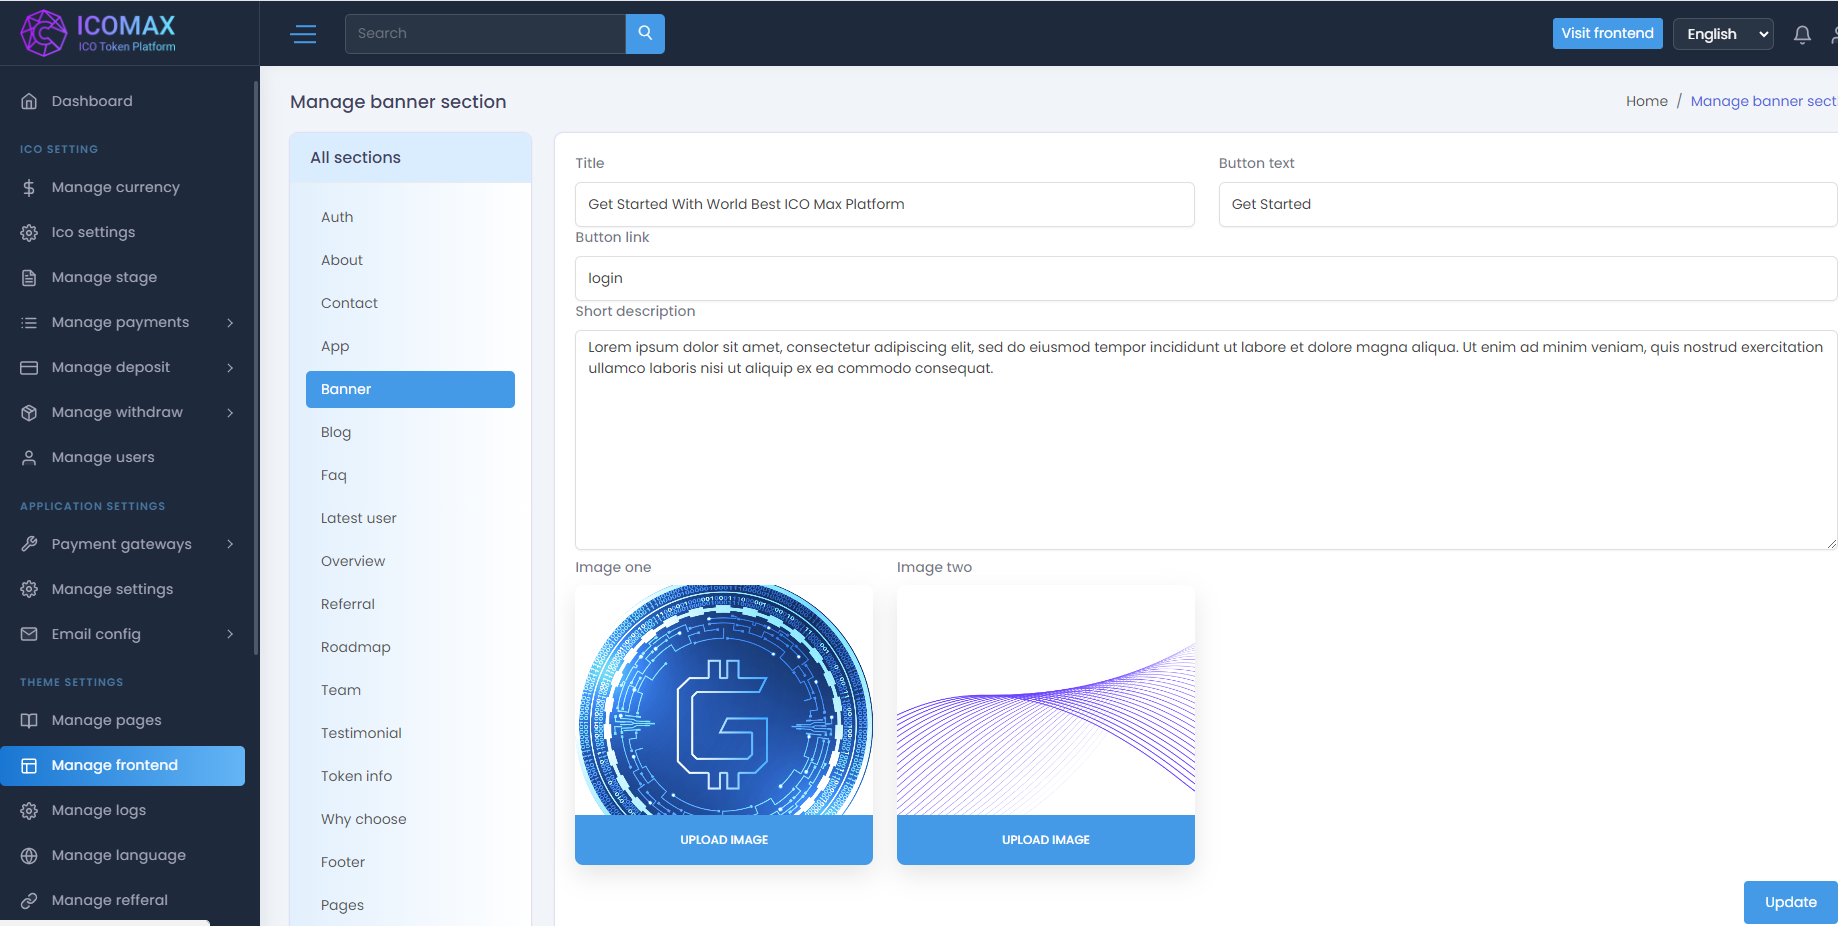Viewport: 1838px width, 926px height.
Task: Click the Dashboard home icon
Action: coord(29,101)
